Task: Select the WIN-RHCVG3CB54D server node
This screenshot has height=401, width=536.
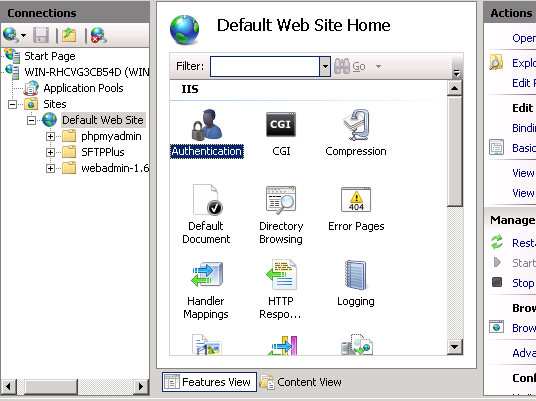Action: coord(86,72)
